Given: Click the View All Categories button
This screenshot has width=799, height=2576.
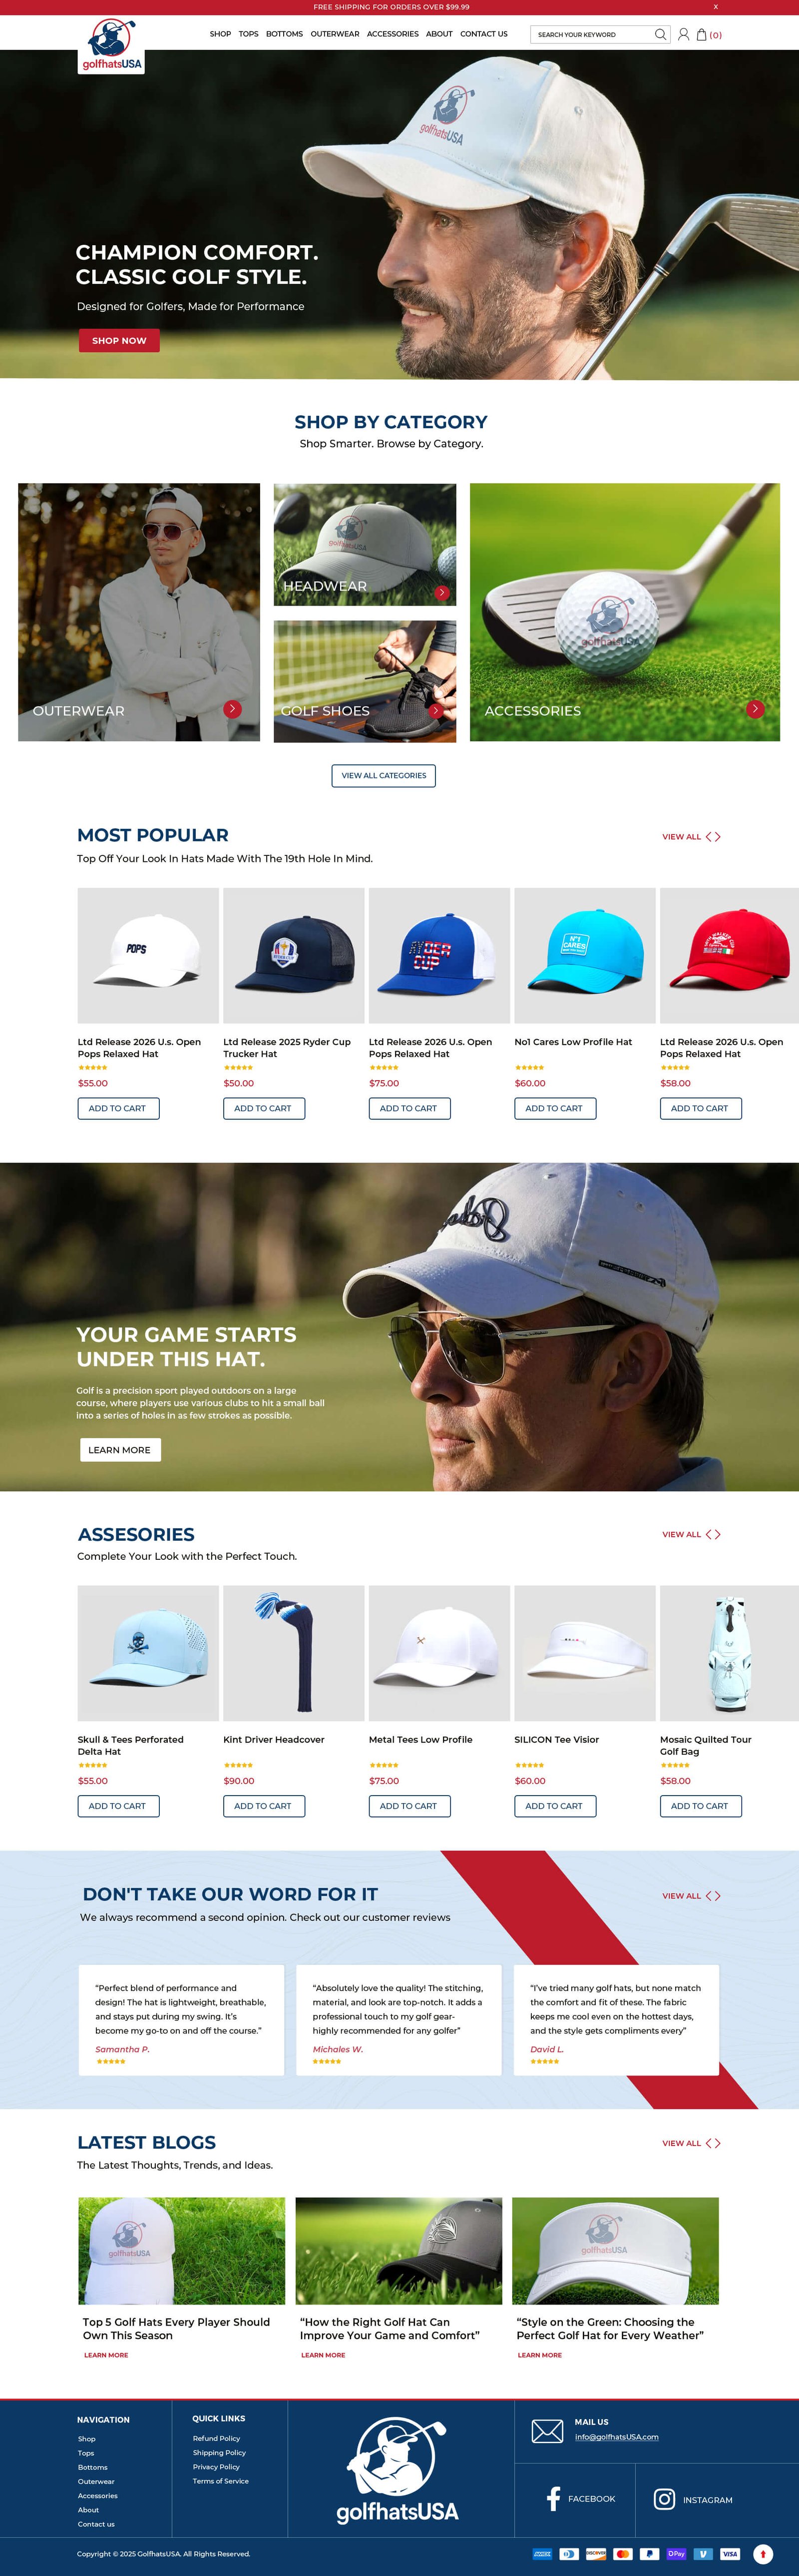Looking at the screenshot, I should click(384, 775).
